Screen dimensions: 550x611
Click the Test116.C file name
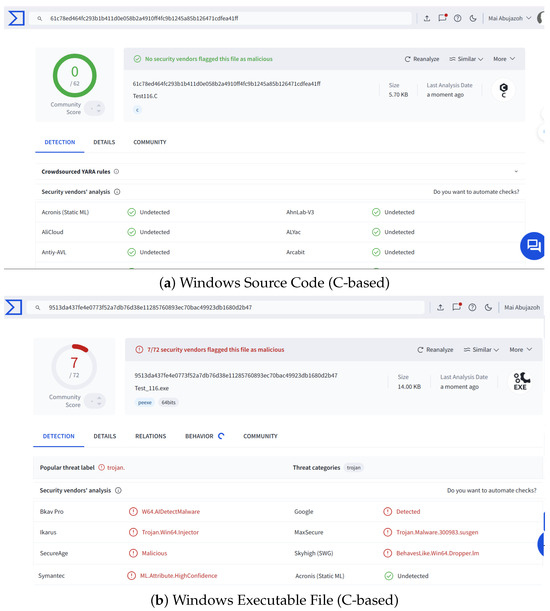145,96
